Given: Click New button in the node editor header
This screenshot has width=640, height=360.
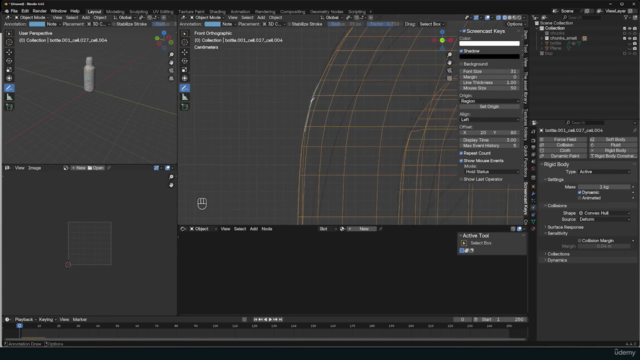Looking at the screenshot, I should click(361, 229).
